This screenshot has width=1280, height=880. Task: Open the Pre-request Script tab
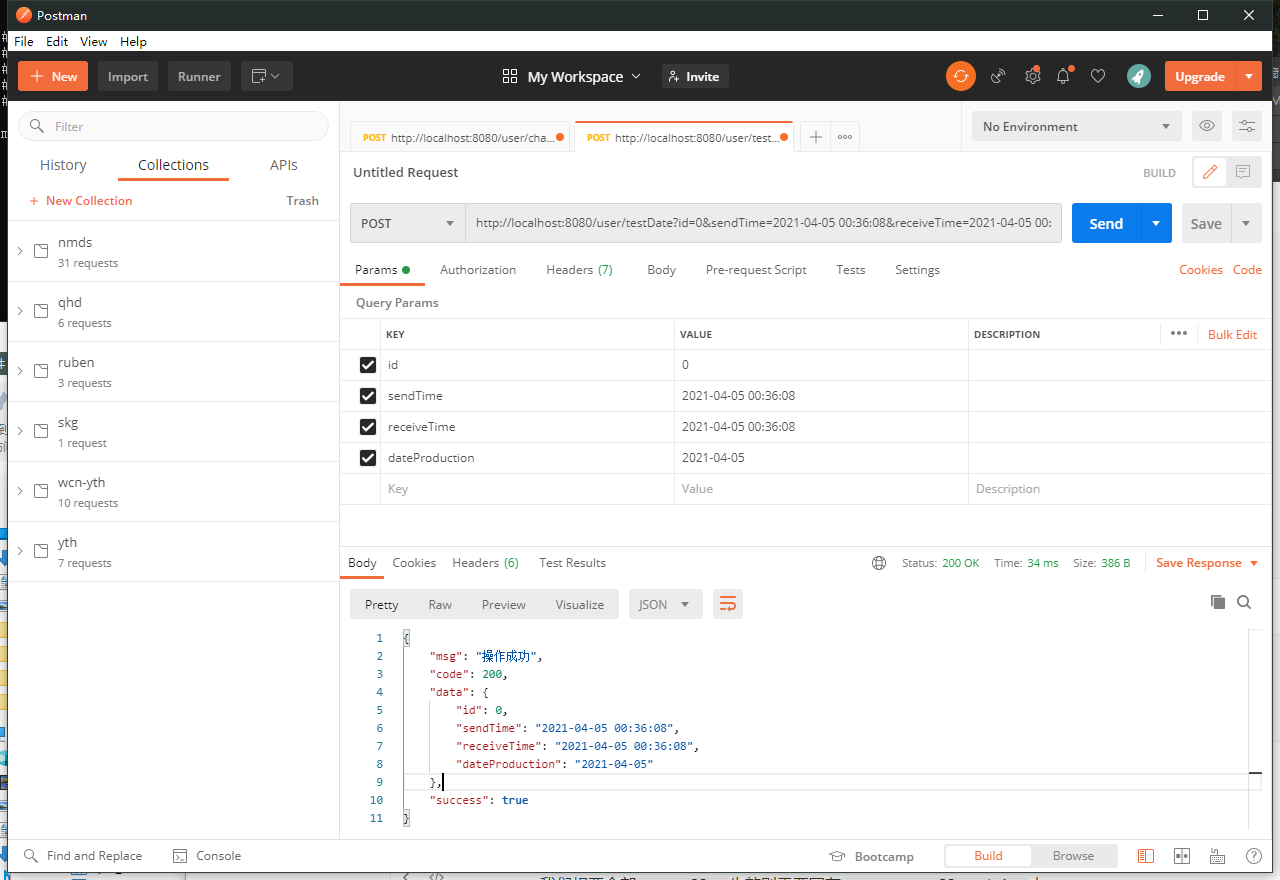tap(756, 270)
